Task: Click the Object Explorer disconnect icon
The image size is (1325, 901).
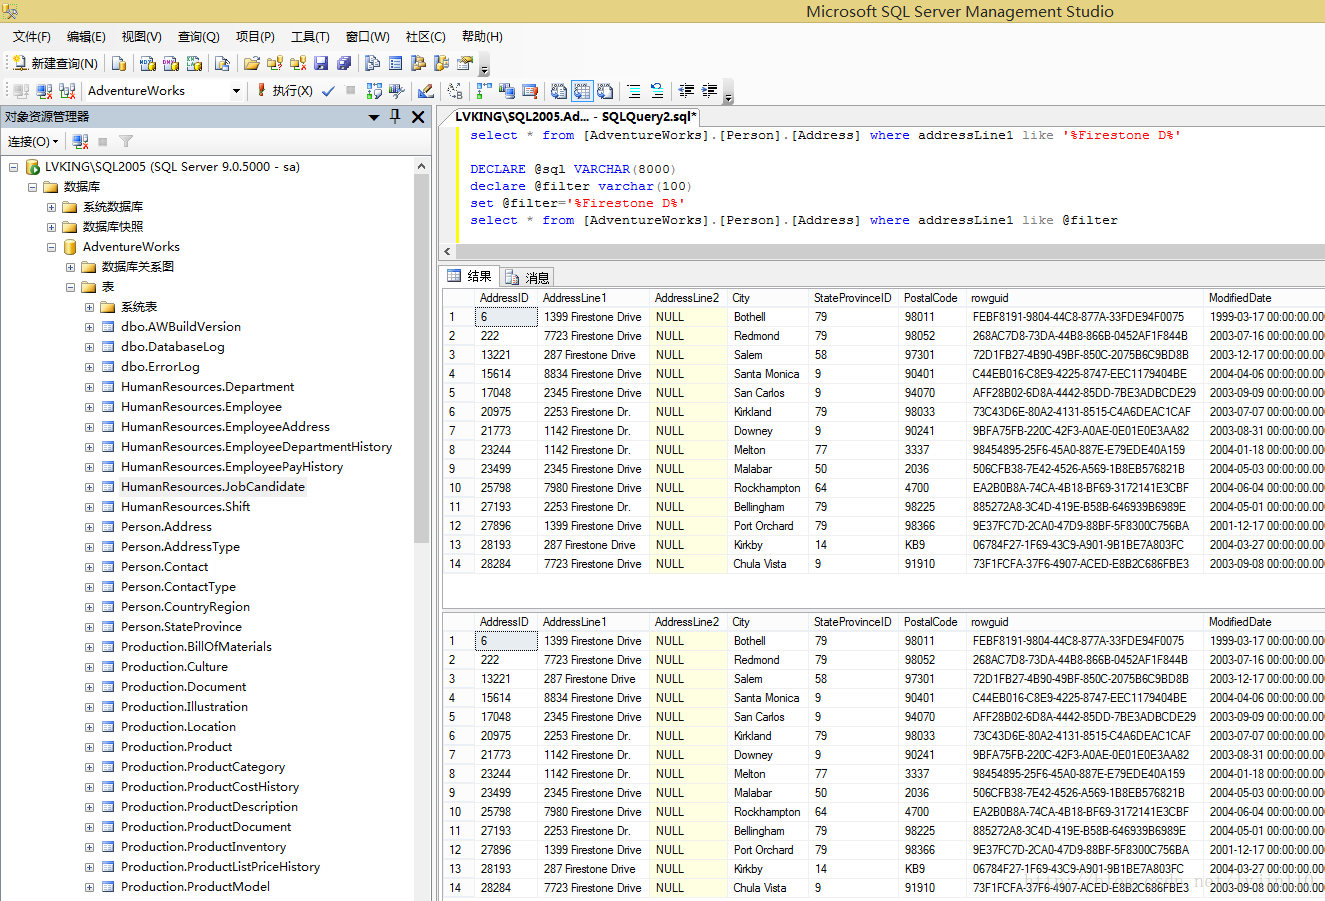Action: 81,142
